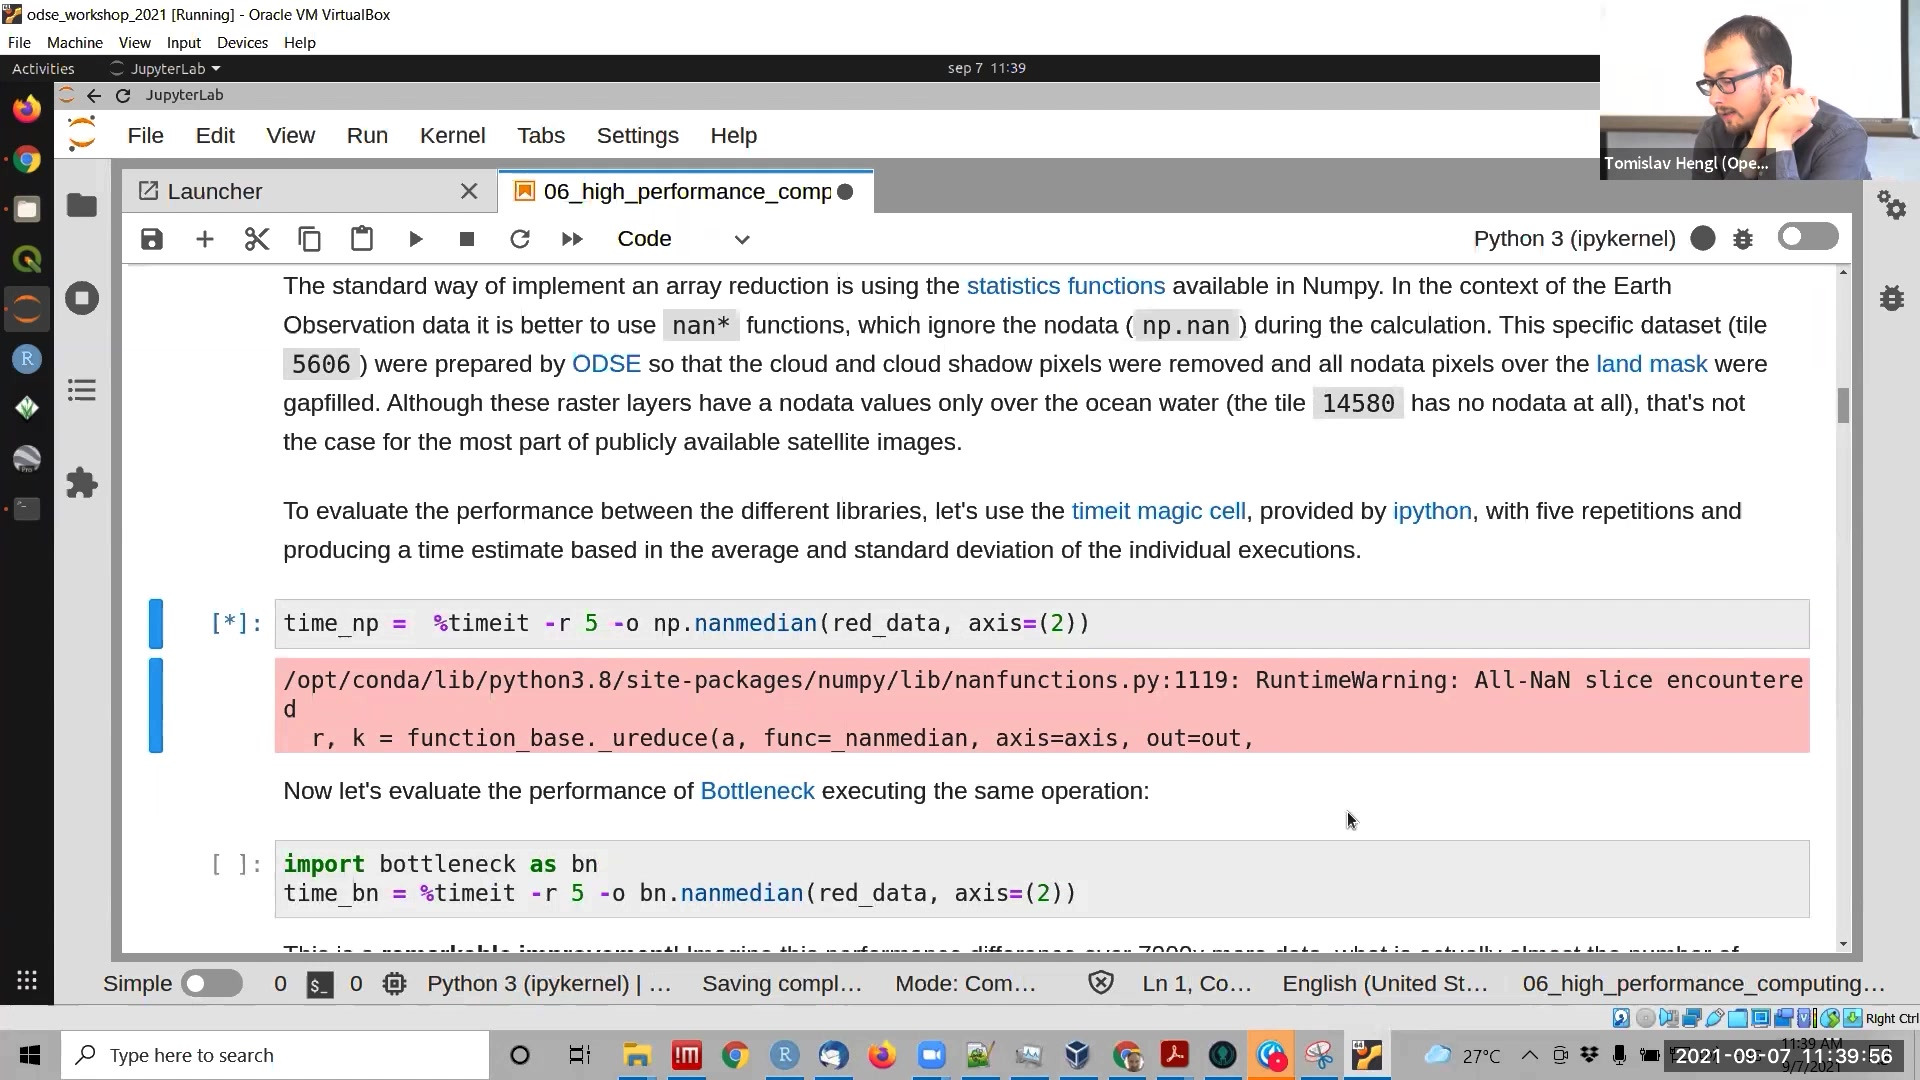1920x1080 pixels.
Task: Expand the JupyterLab Kernel menu
Action: (452, 135)
